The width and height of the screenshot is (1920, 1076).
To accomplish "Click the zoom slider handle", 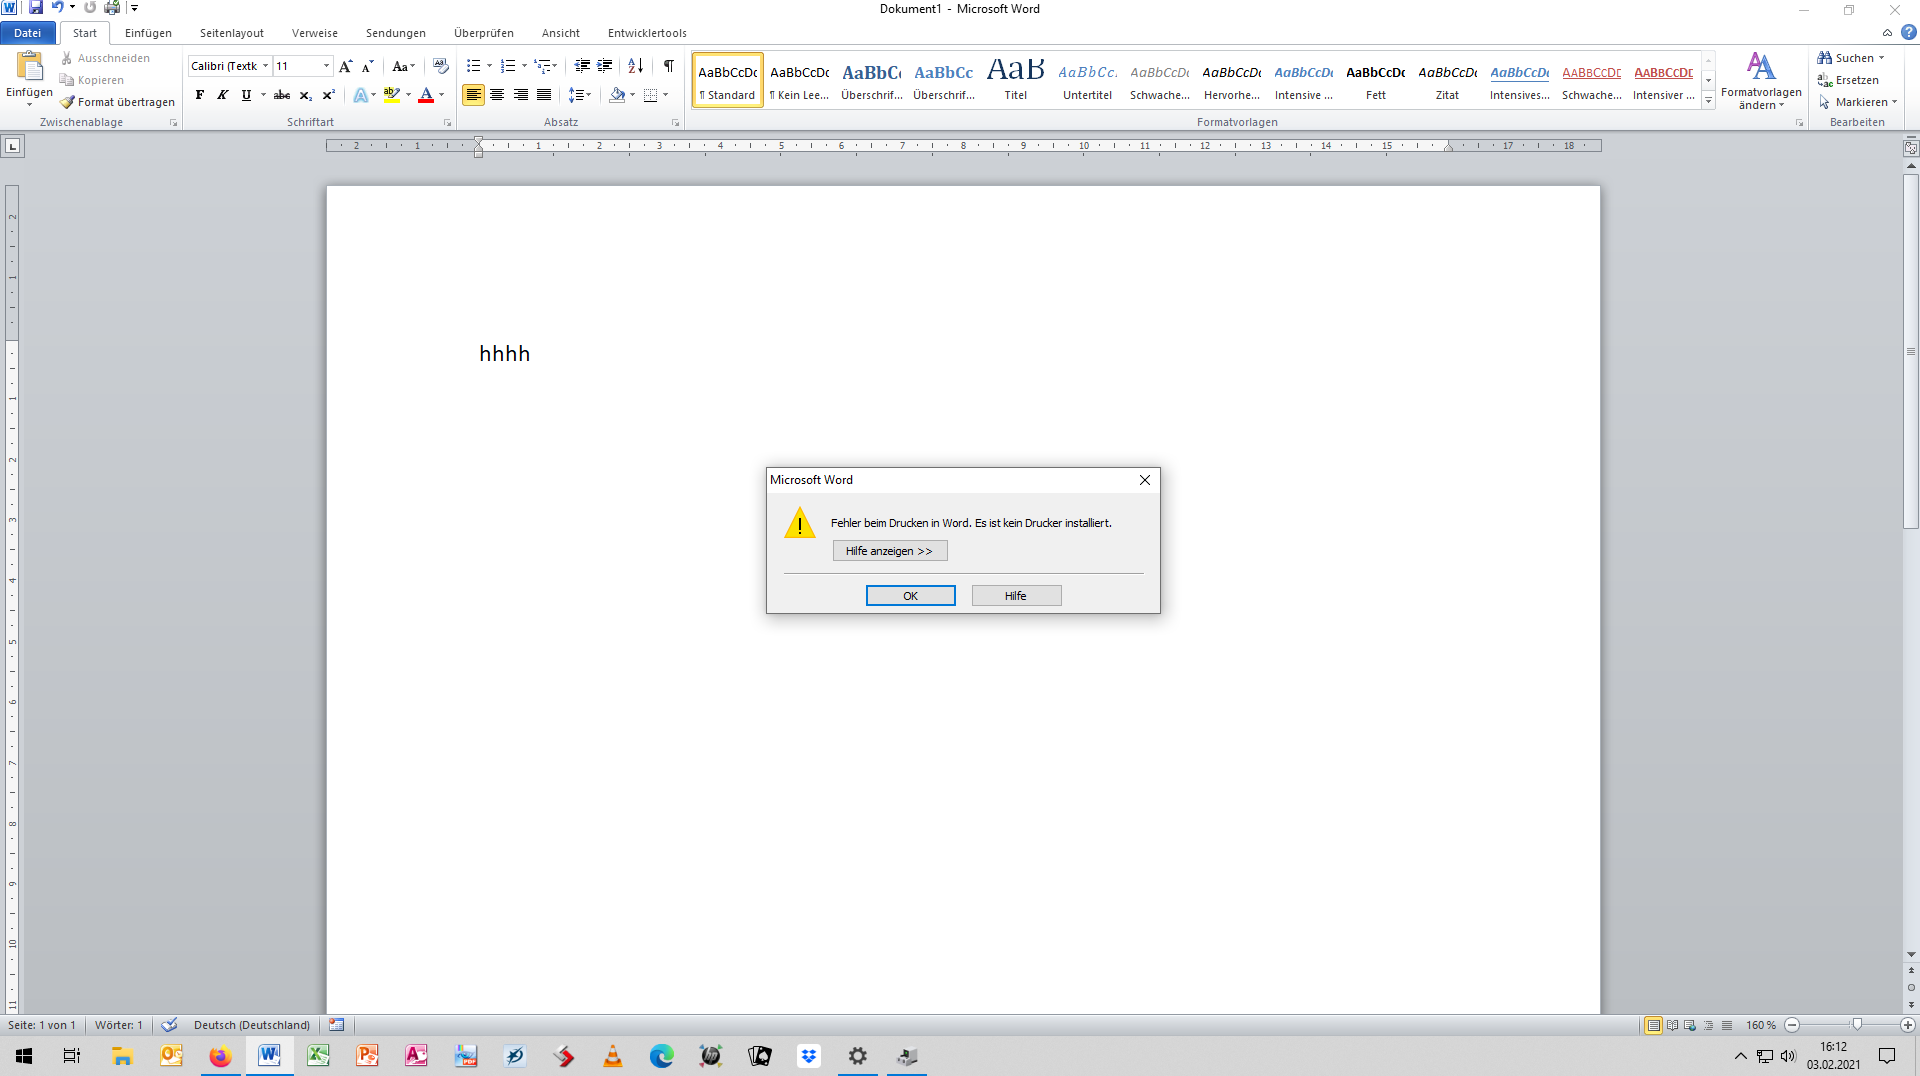I will (x=1857, y=1025).
